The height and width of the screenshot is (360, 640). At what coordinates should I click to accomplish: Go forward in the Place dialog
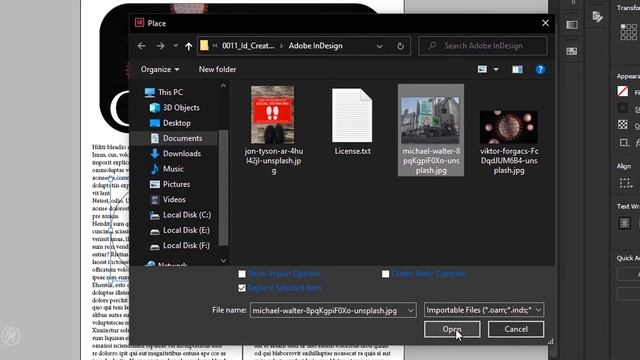pos(160,46)
